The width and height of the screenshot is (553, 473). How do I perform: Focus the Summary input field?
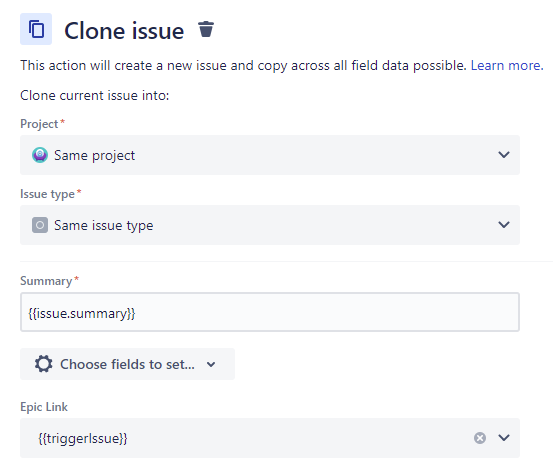pyautogui.click(x=270, y=312)
